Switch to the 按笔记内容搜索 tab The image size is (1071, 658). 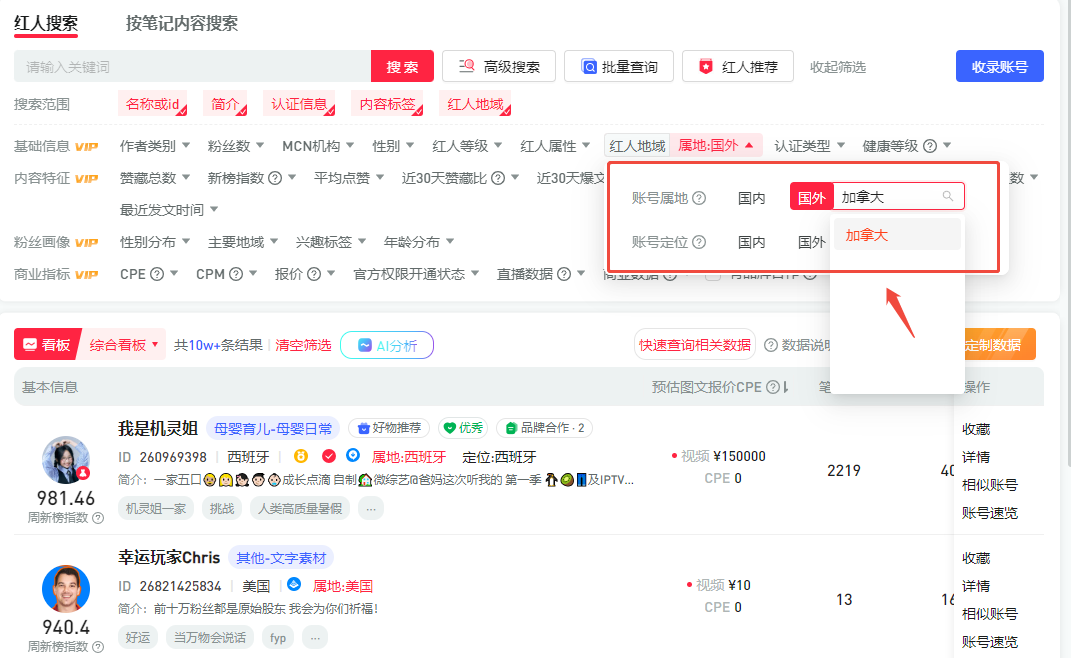pyautogui.click(x=182, y=23)
